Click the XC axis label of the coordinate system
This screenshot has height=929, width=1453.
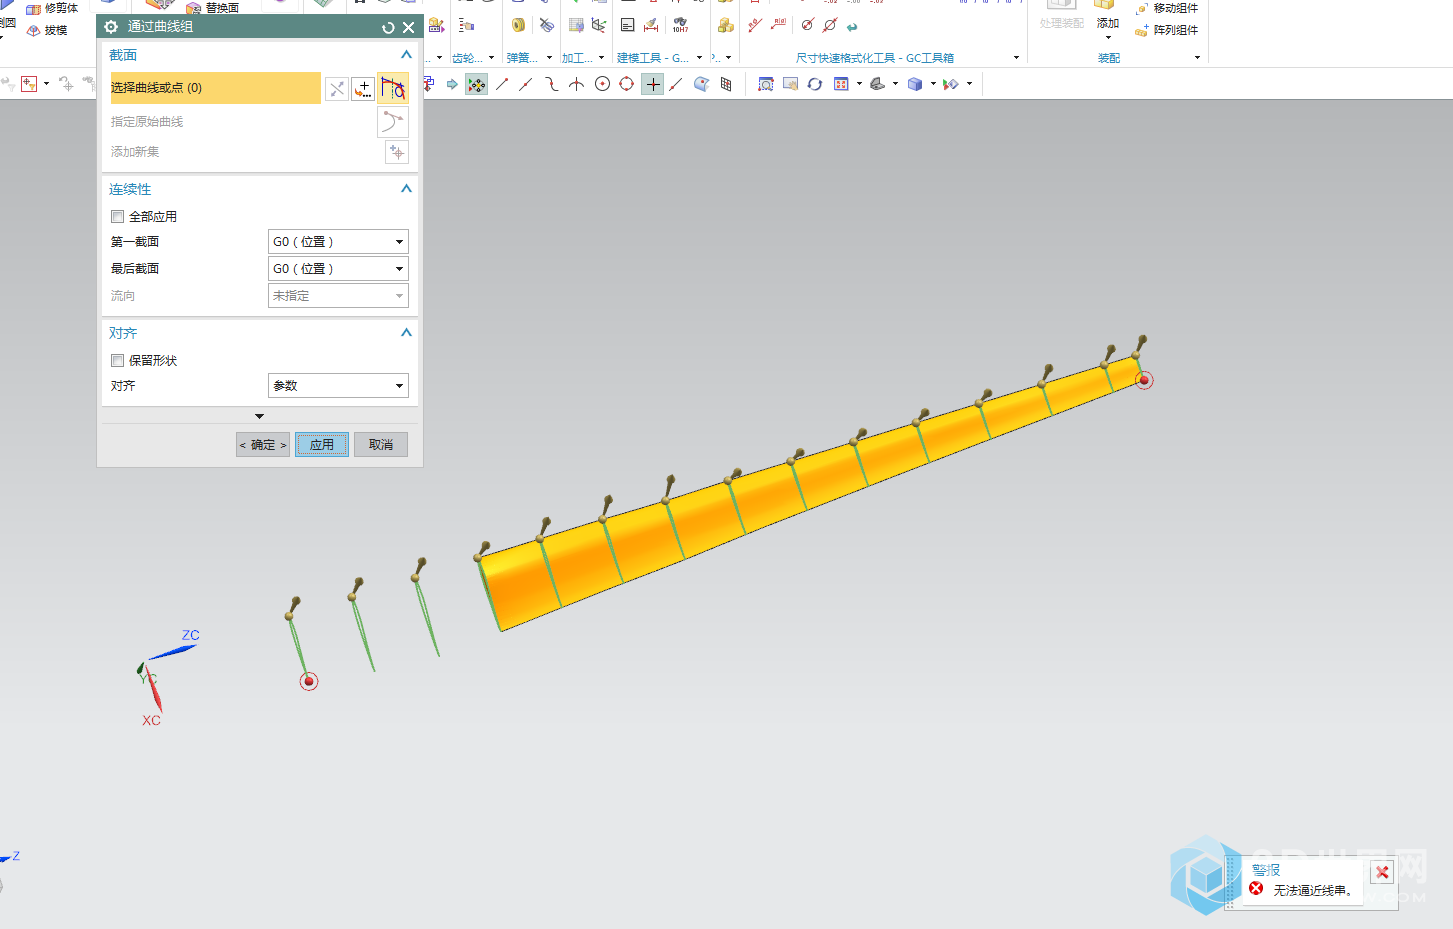pos(151,720)
